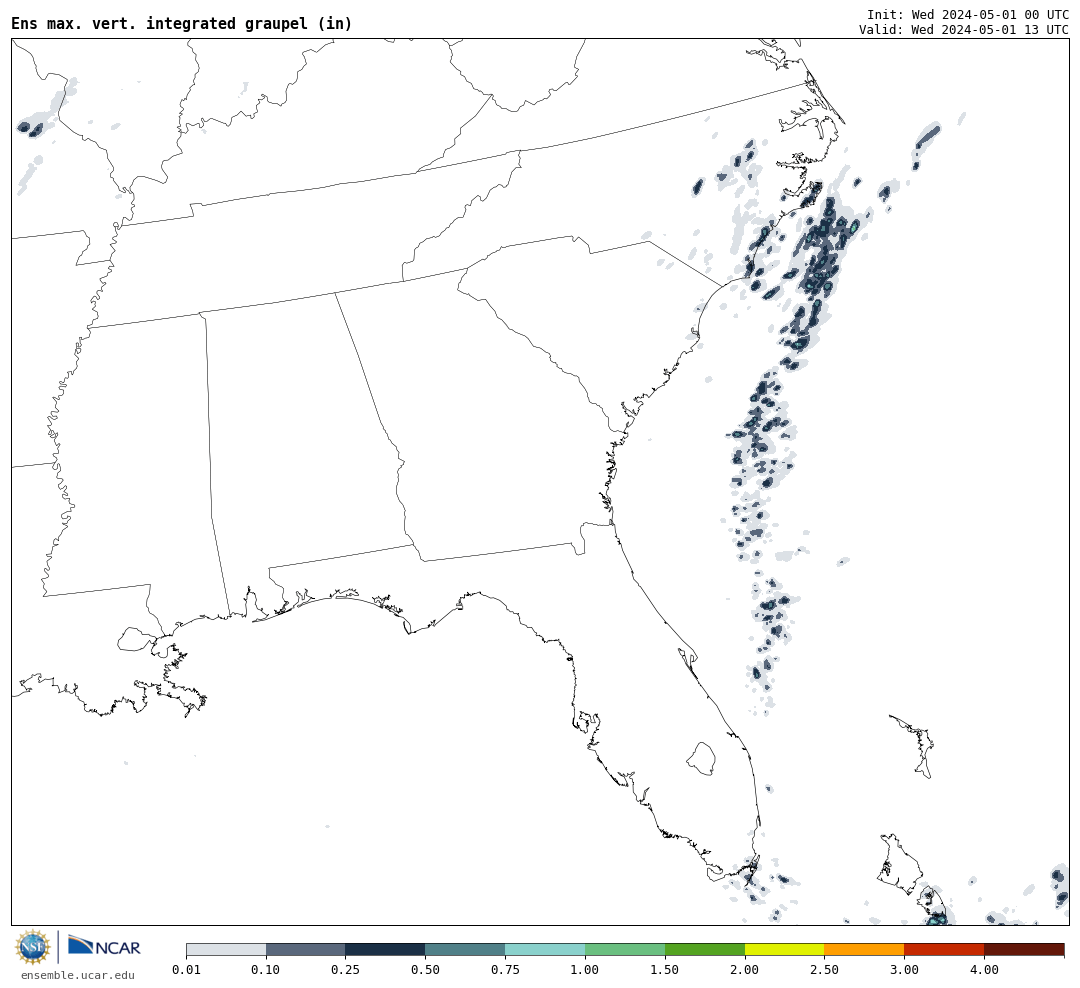Click the 2.00–2.50 yellow colorbar segment

point(785,949)
